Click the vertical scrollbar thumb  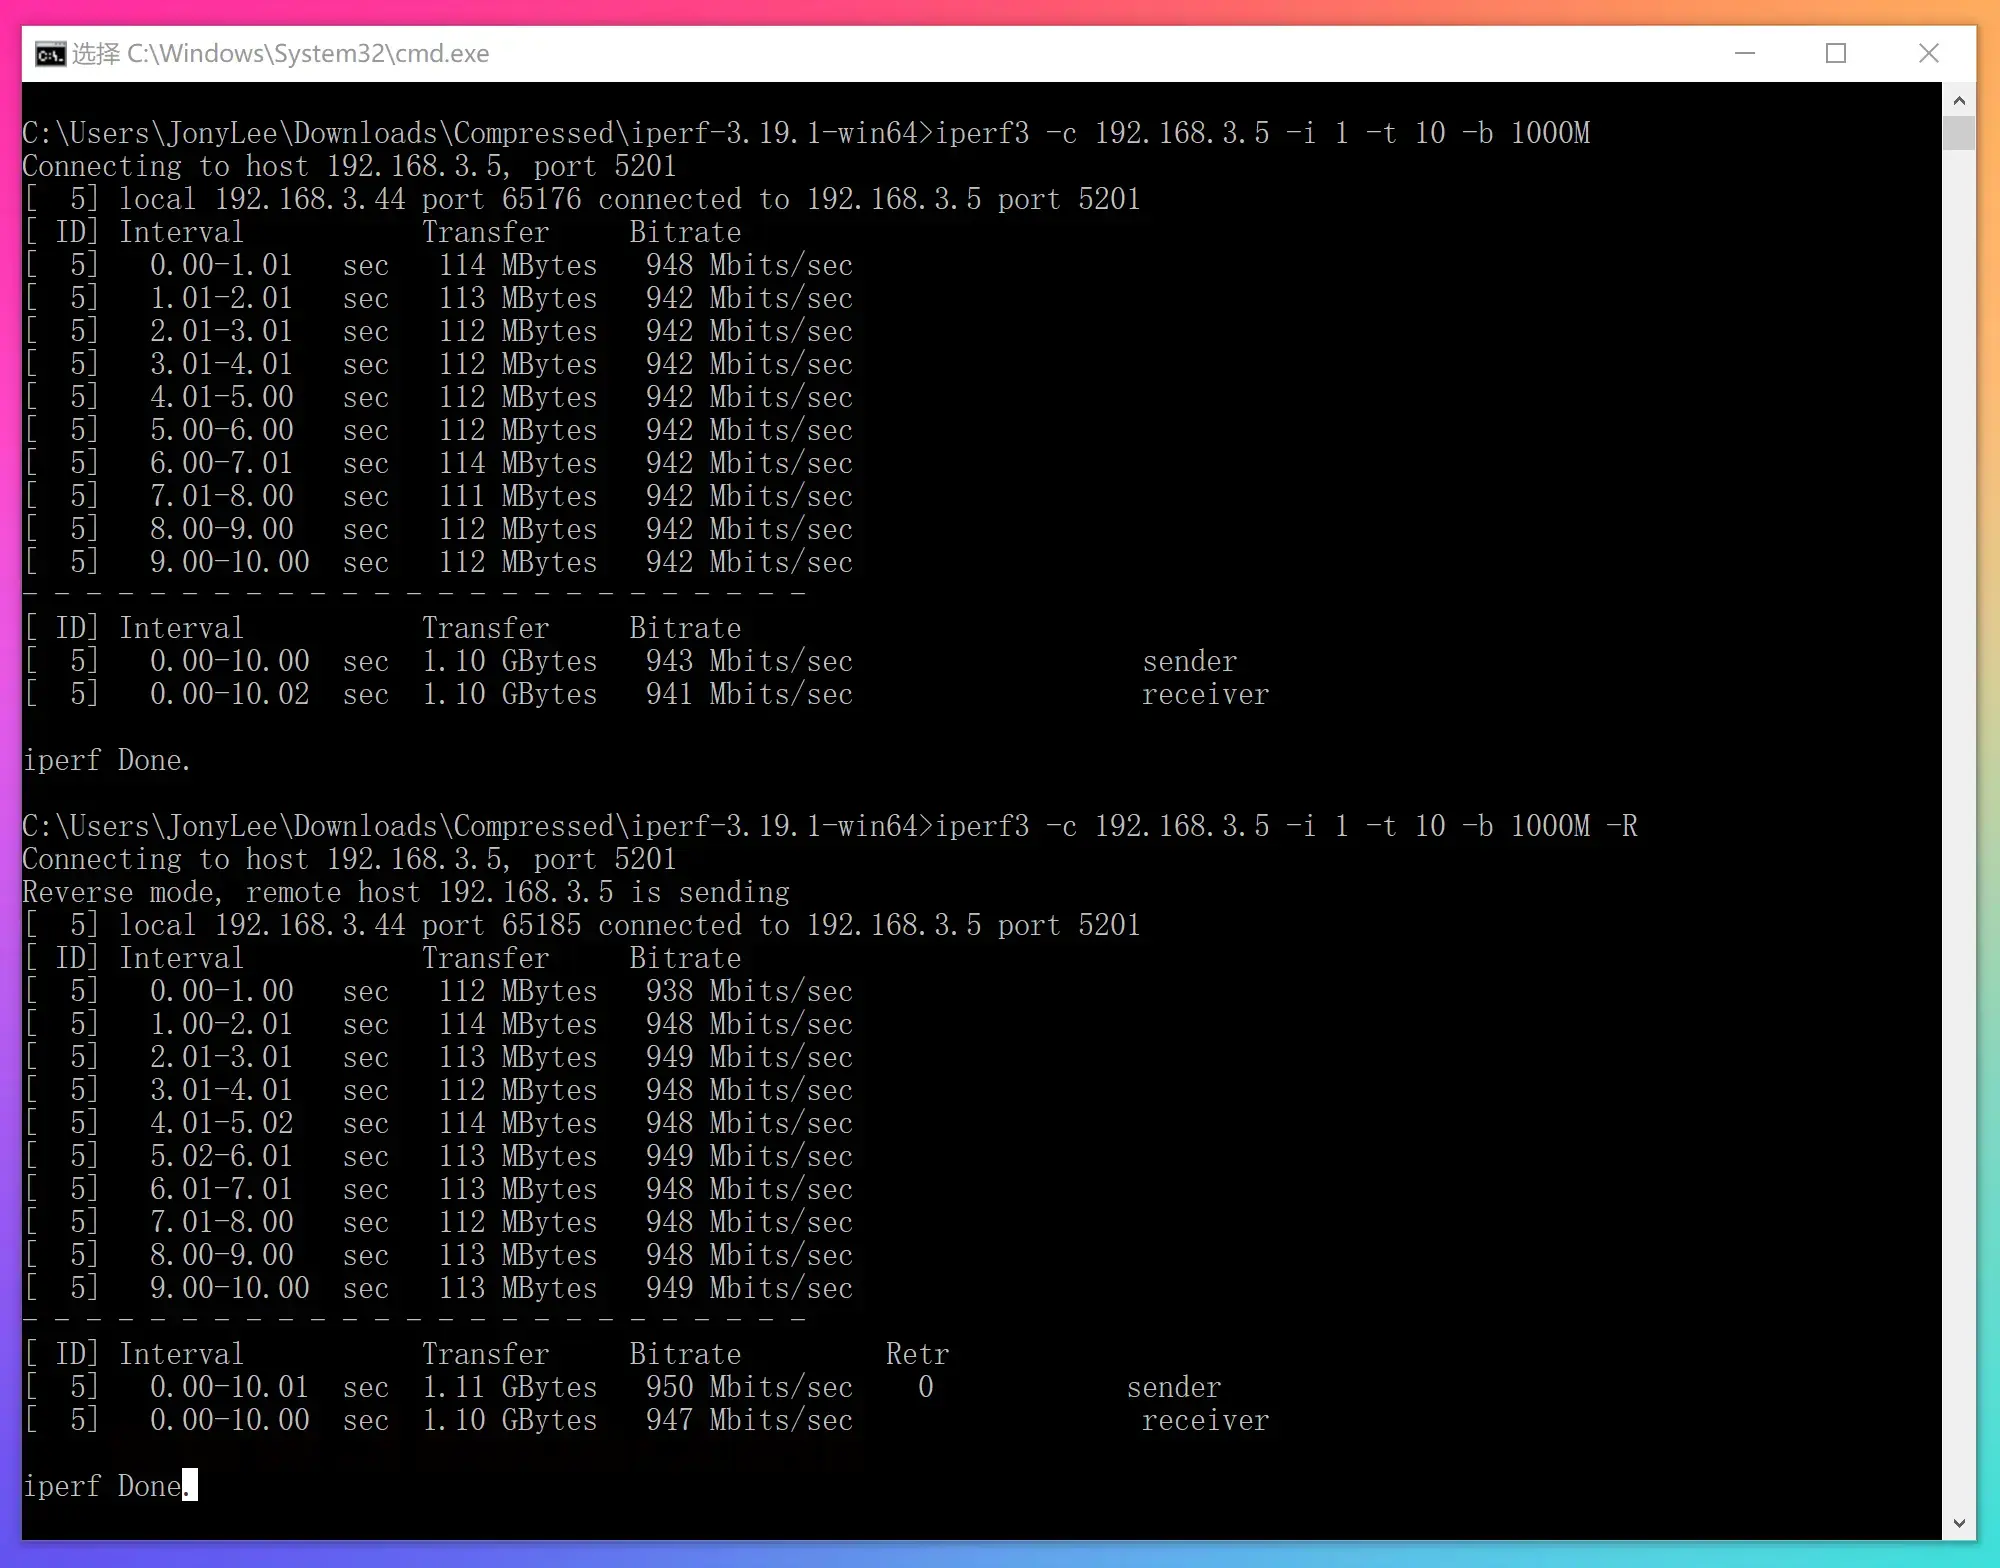[1959, 133]
